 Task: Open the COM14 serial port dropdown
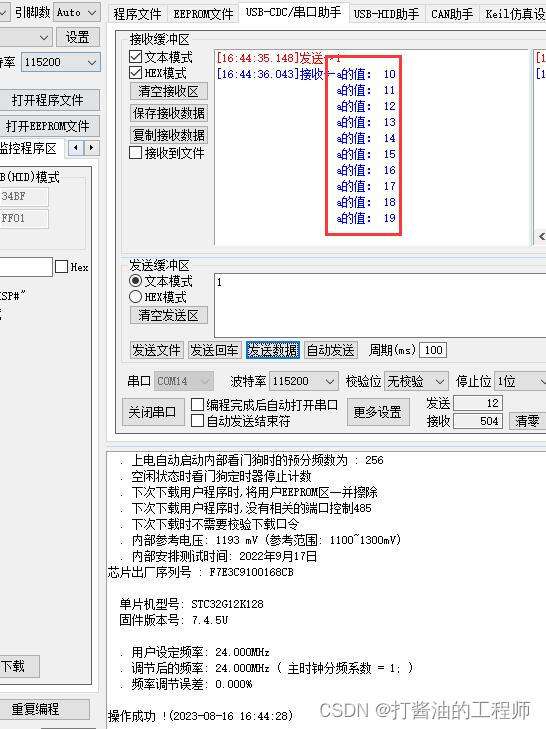(184, 381)
